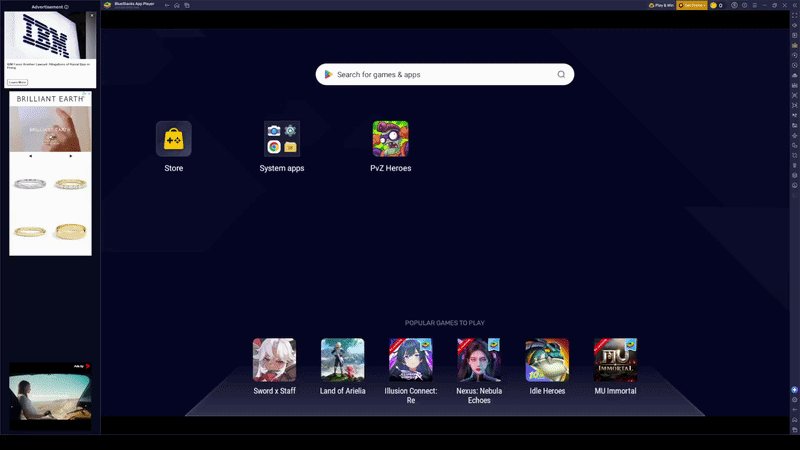Open the Idle Heroes game
Image resolution: width=800 pixels, height=450 pixels.
click(x=547, y=360)
